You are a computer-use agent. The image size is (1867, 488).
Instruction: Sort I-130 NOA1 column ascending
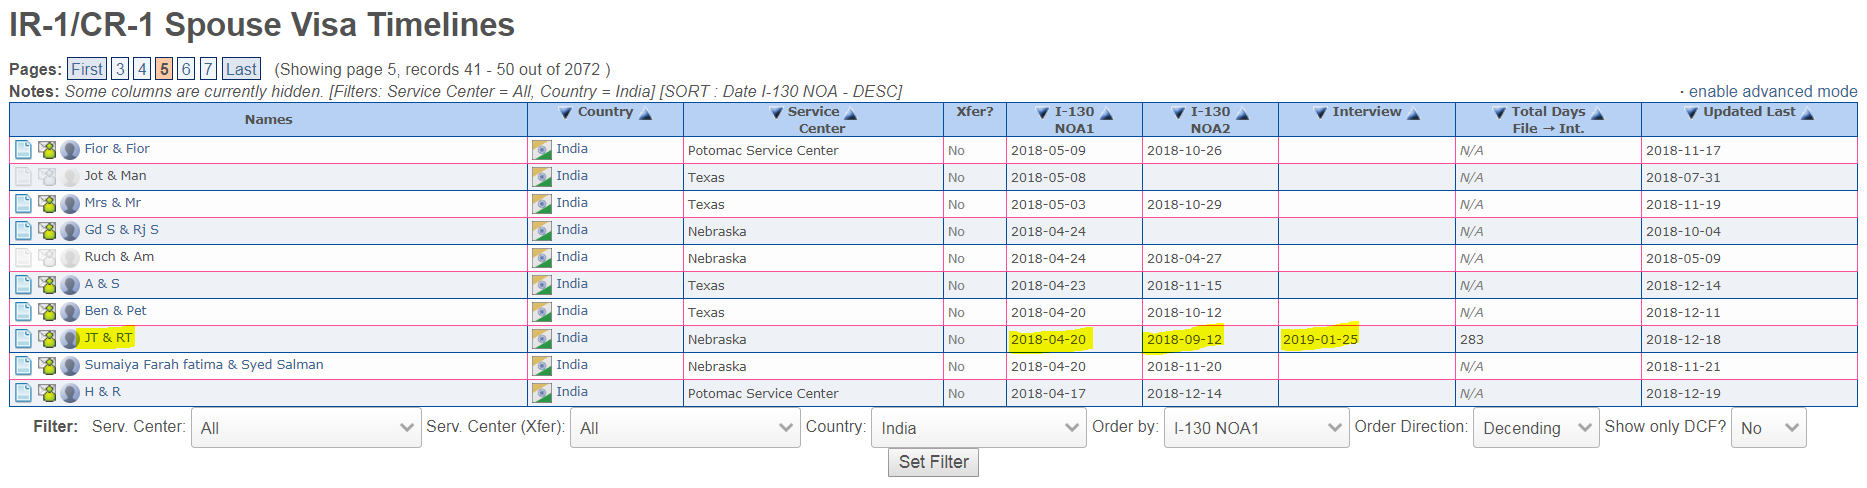[x=1106, y=114]
